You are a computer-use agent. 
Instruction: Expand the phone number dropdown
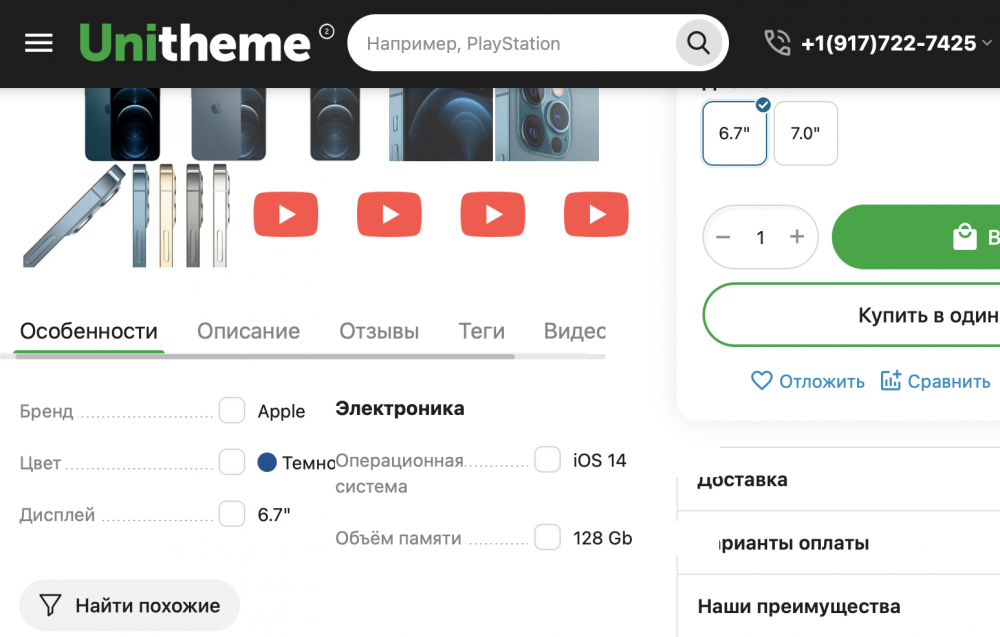pyautogui.click(x=987, y=43)
